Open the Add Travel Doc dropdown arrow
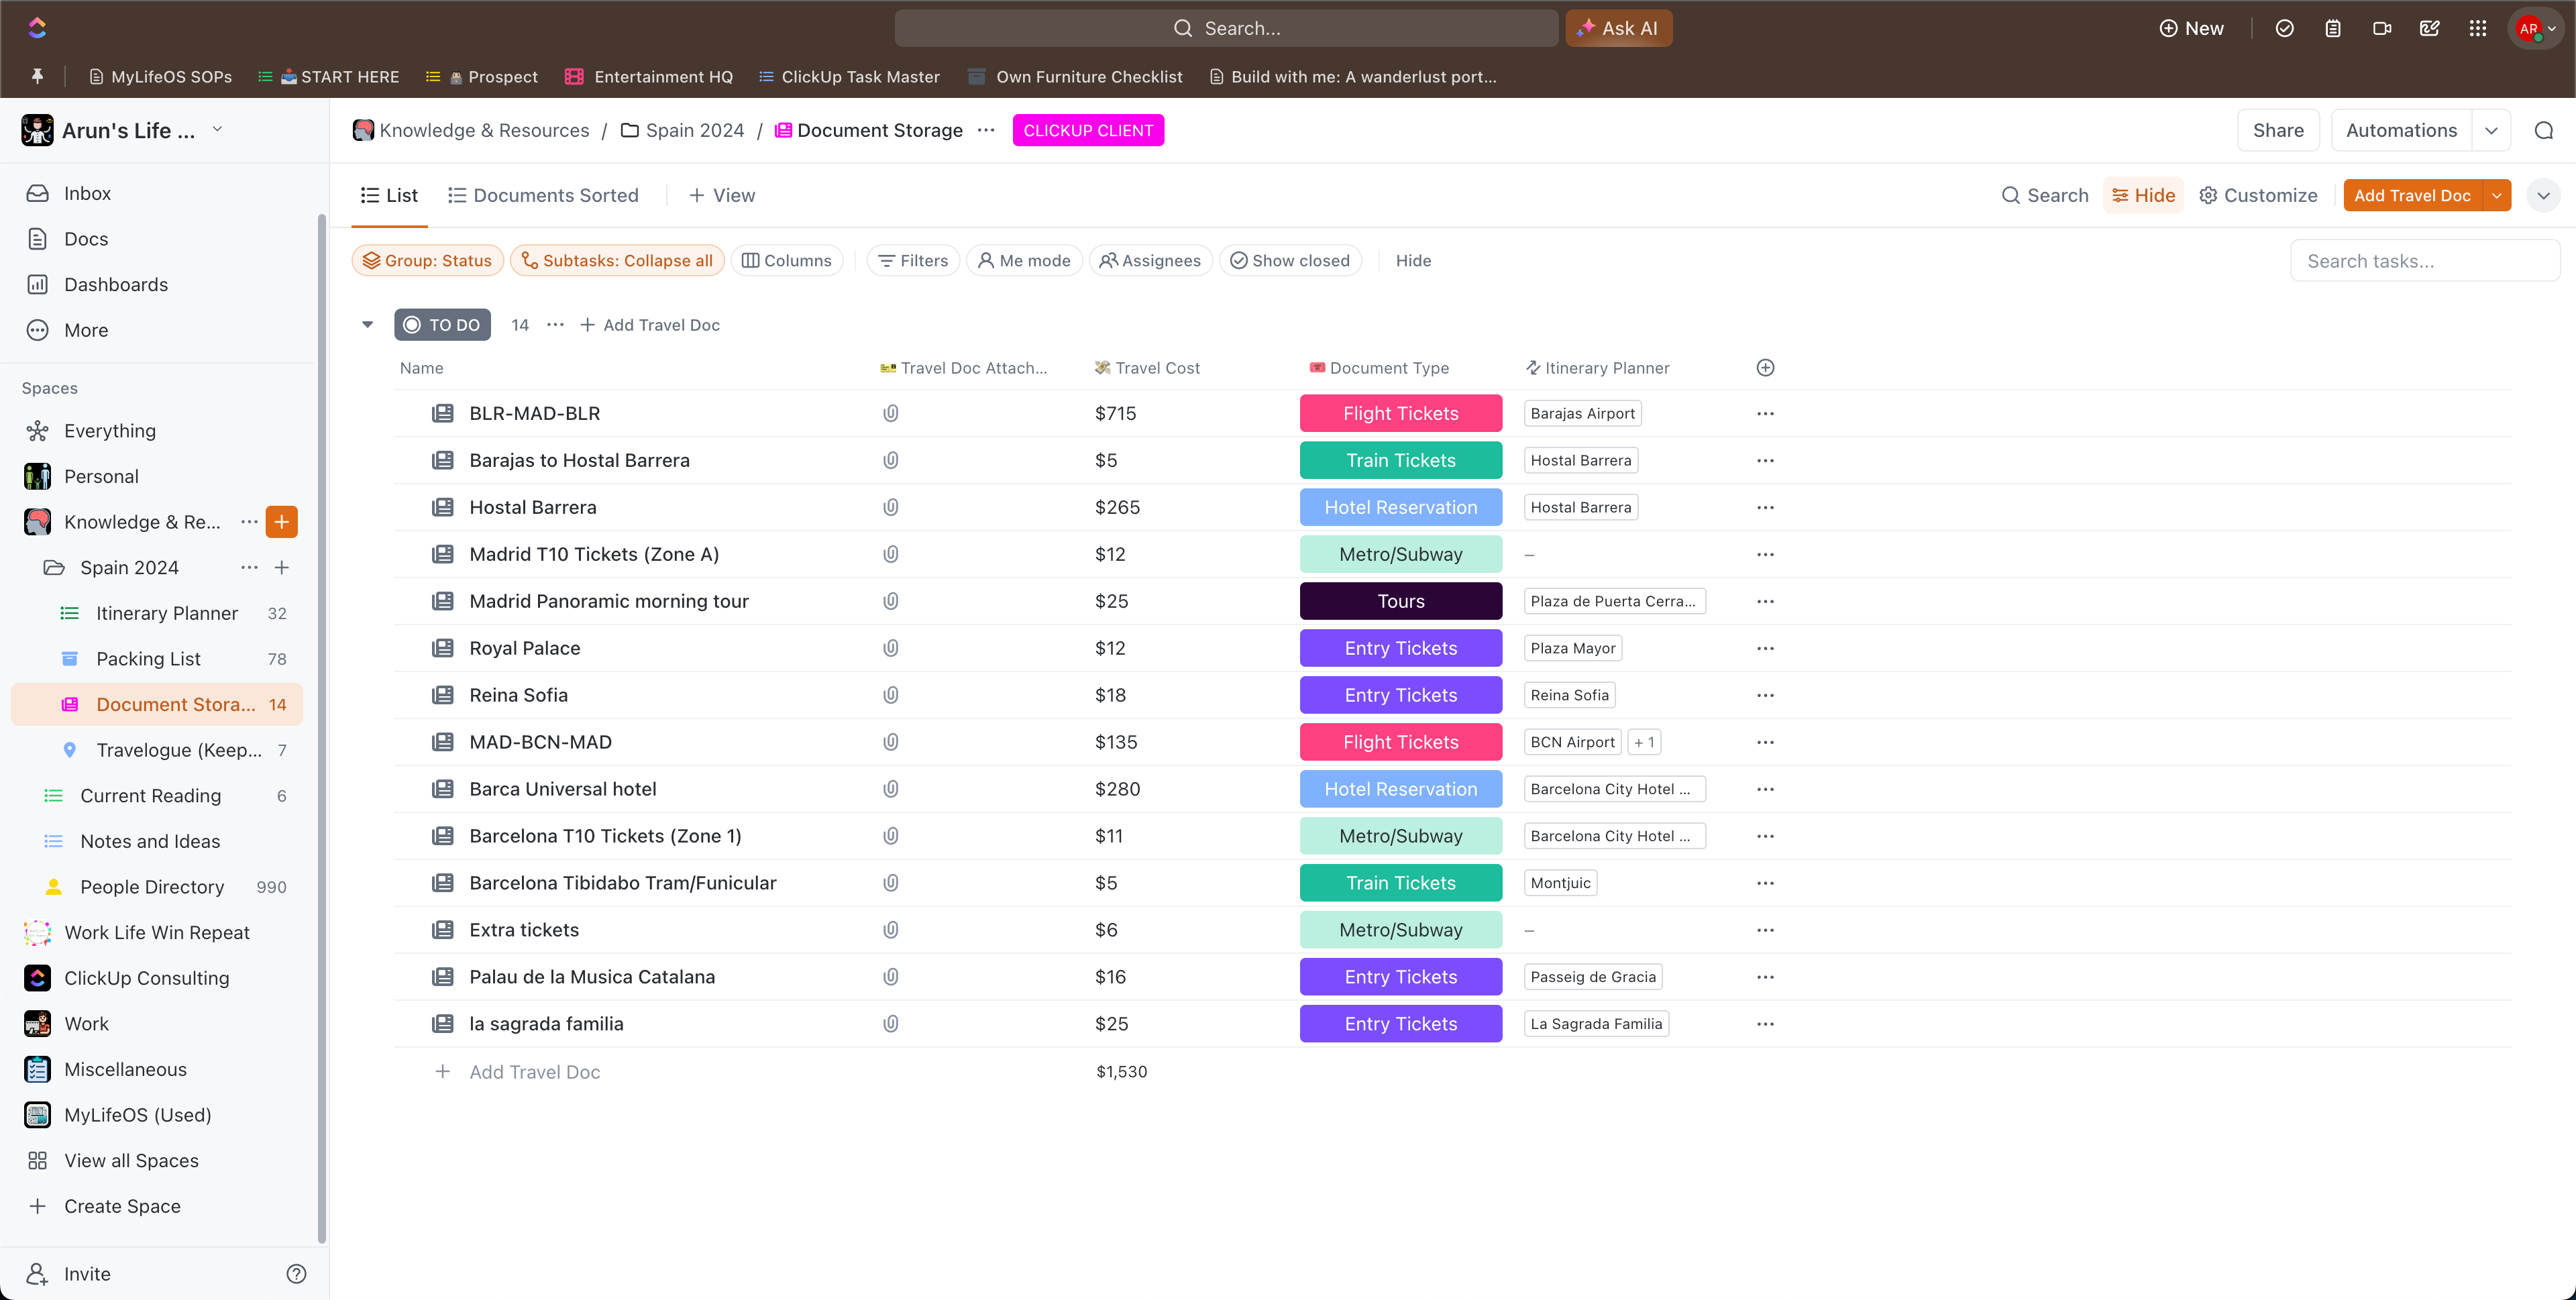 click(x=2497, y=195)
